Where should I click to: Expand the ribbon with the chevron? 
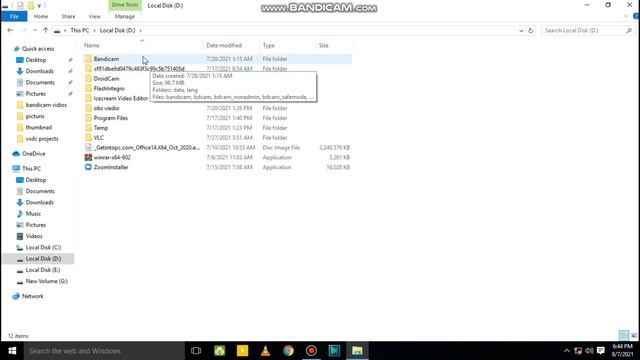click(x=626, y=16)
